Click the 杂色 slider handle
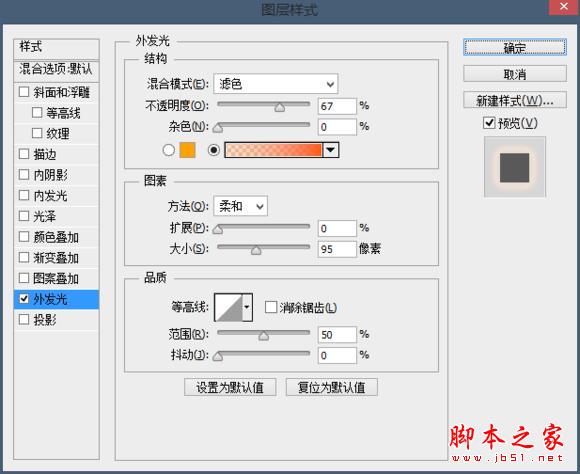Viewport: 580px width, 474px height. 218,128
